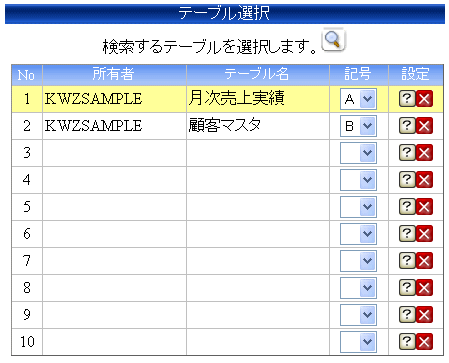
Task: Click question mark icon in row 2
Action: (x=407, y=126)
